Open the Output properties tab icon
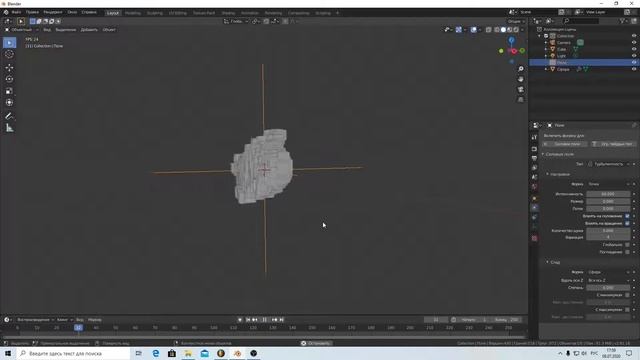 pos(534,158)
